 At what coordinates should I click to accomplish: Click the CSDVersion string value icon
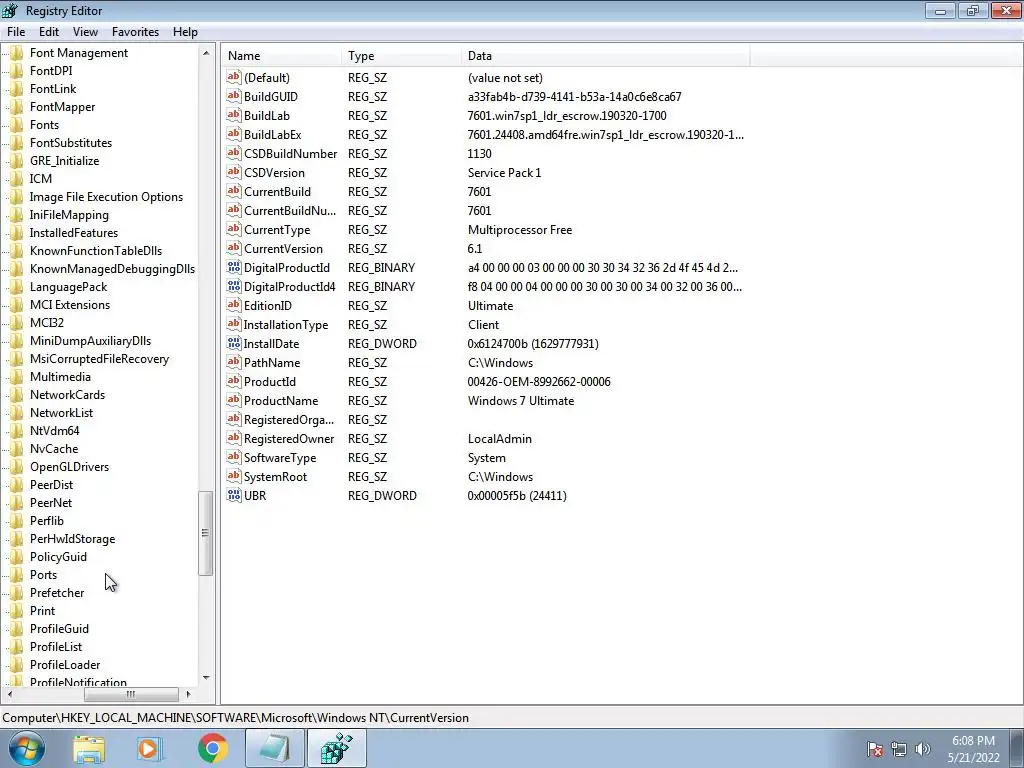[x=234, y=172]
